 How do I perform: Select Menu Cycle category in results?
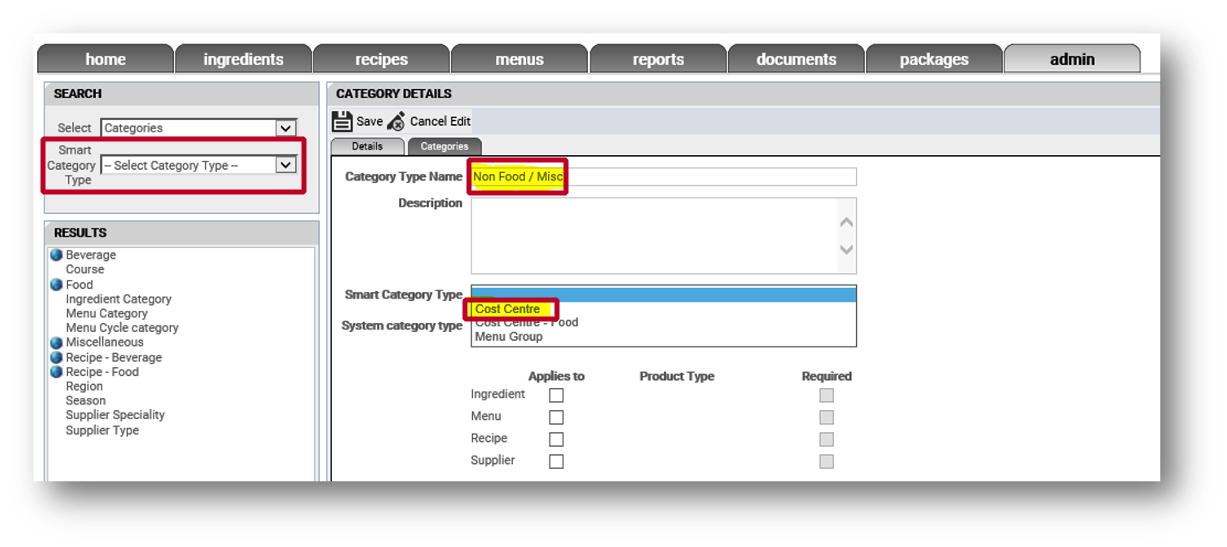122,328
